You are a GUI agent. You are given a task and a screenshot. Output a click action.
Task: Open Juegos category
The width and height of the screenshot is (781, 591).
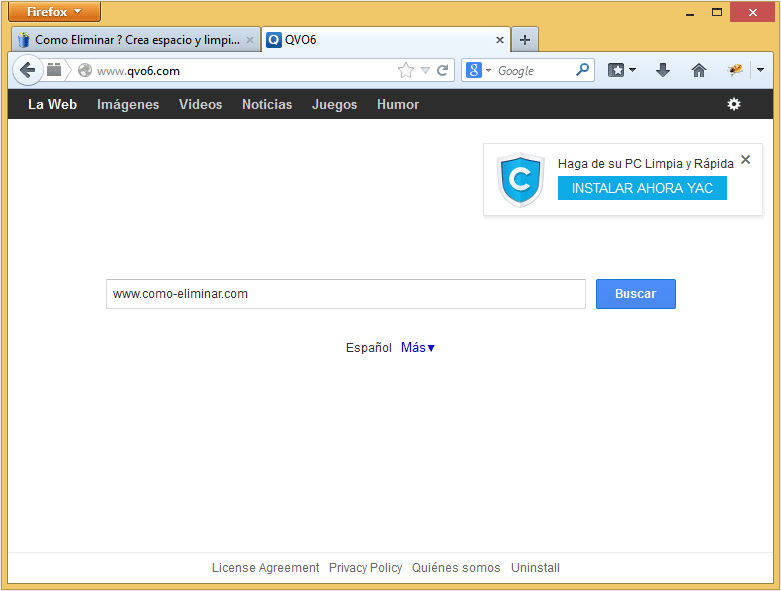coord(334,104)
